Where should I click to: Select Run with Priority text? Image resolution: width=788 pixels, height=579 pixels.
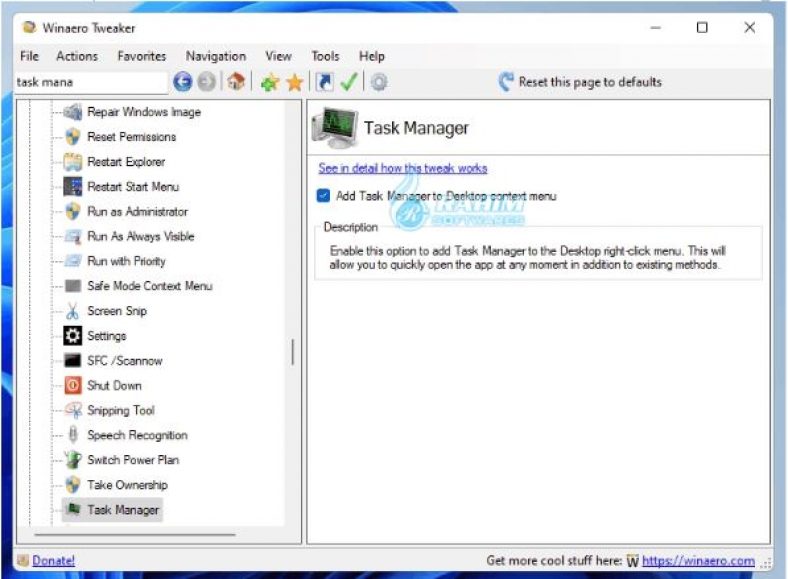(126, 261)
